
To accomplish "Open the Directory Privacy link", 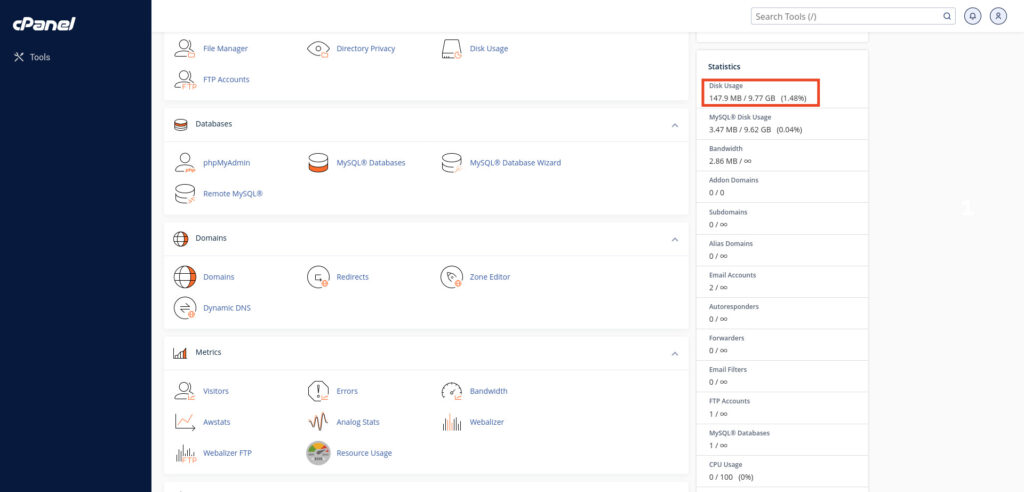I will click(x=366, y=48).
